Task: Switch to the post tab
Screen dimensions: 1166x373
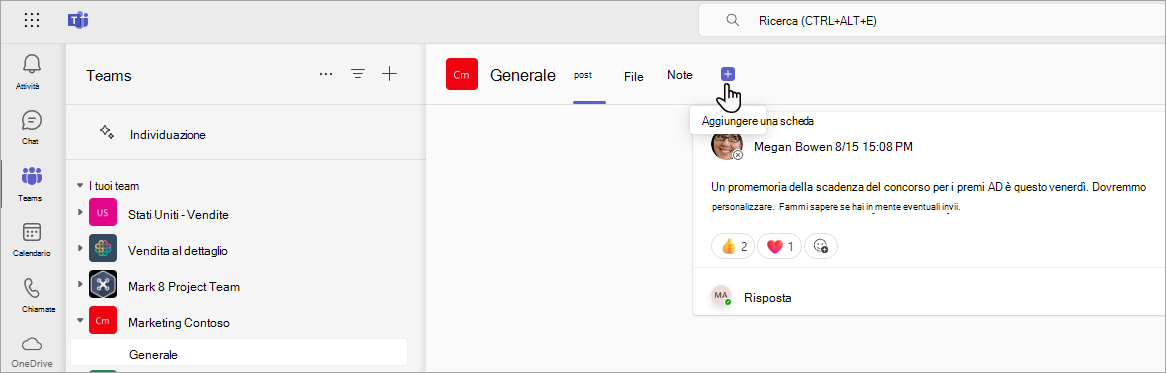Action: pos(583,75)
